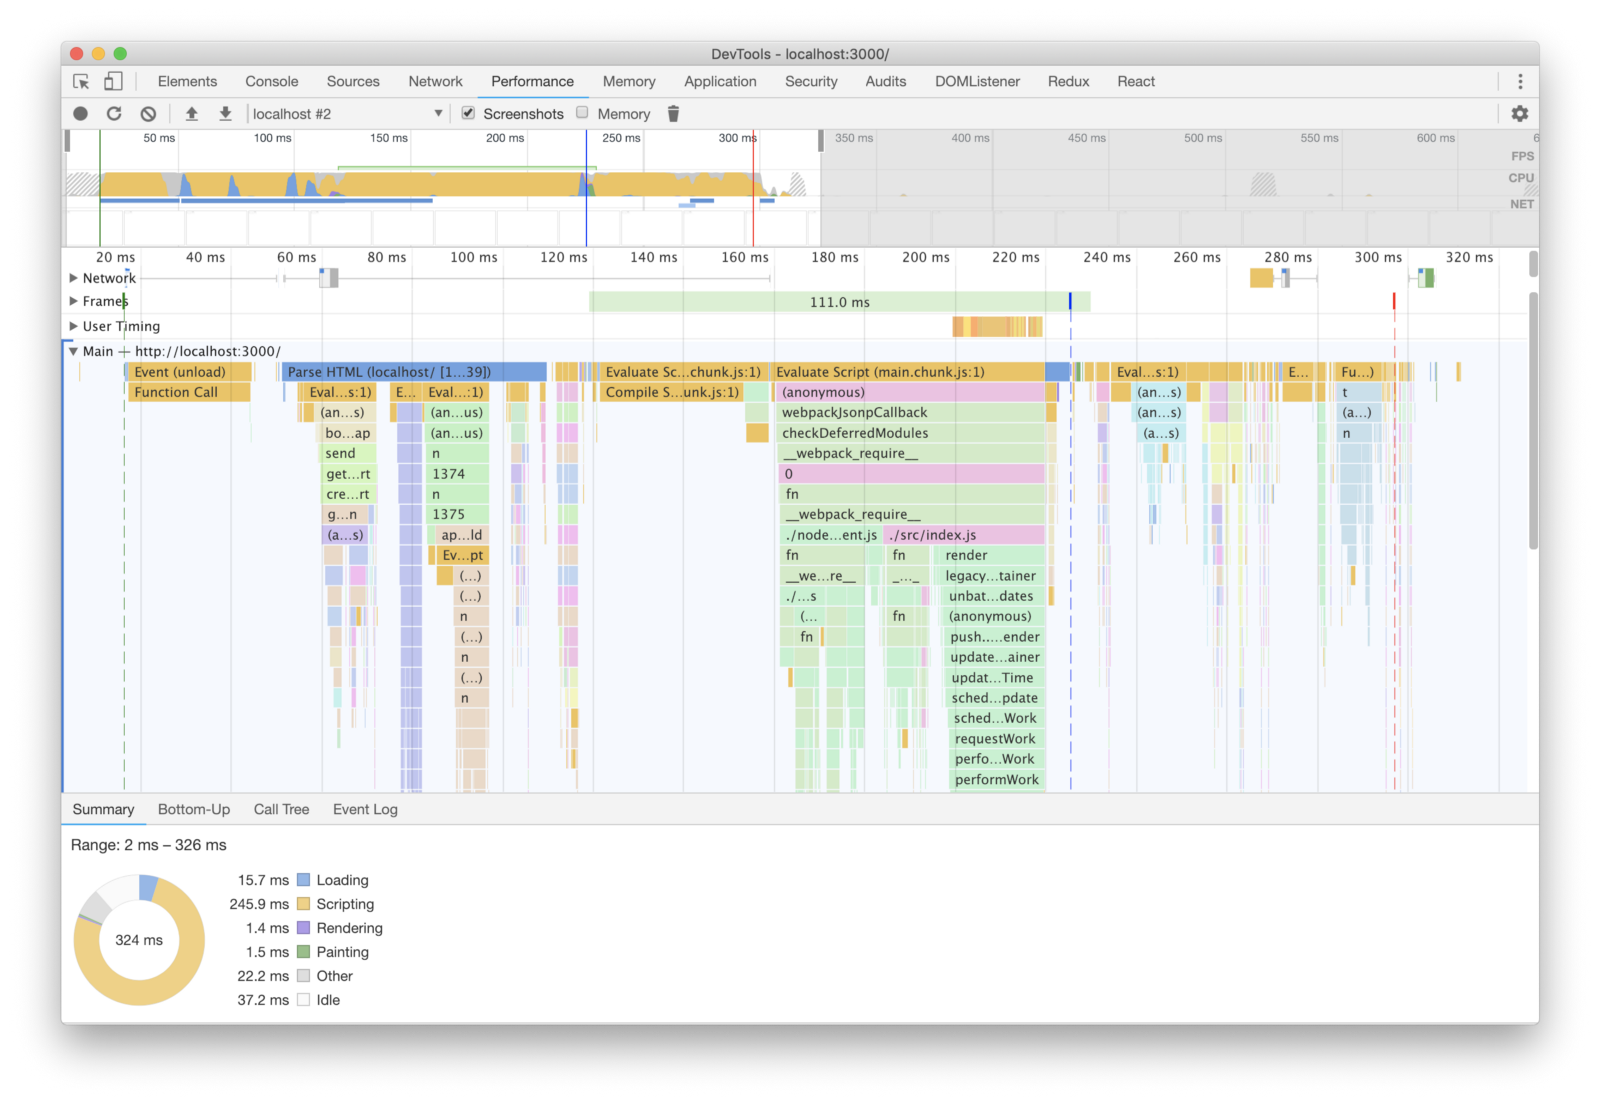The width and height of the screenshot is (1600, 1105).
Task: Select the Call Tree tab
Action: [x=281, y=809]
